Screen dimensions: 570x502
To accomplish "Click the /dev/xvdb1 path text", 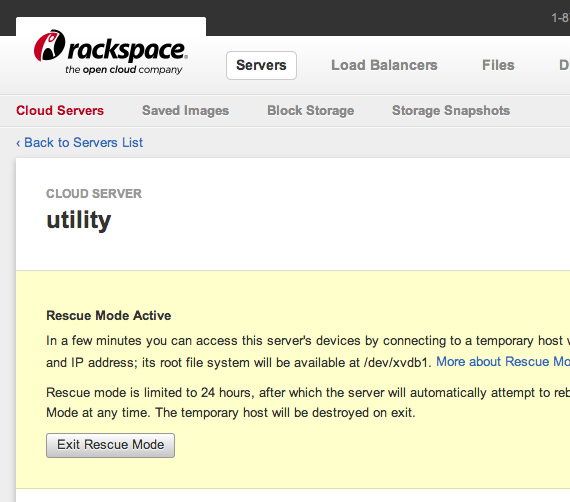I will [x=397, y=362].
